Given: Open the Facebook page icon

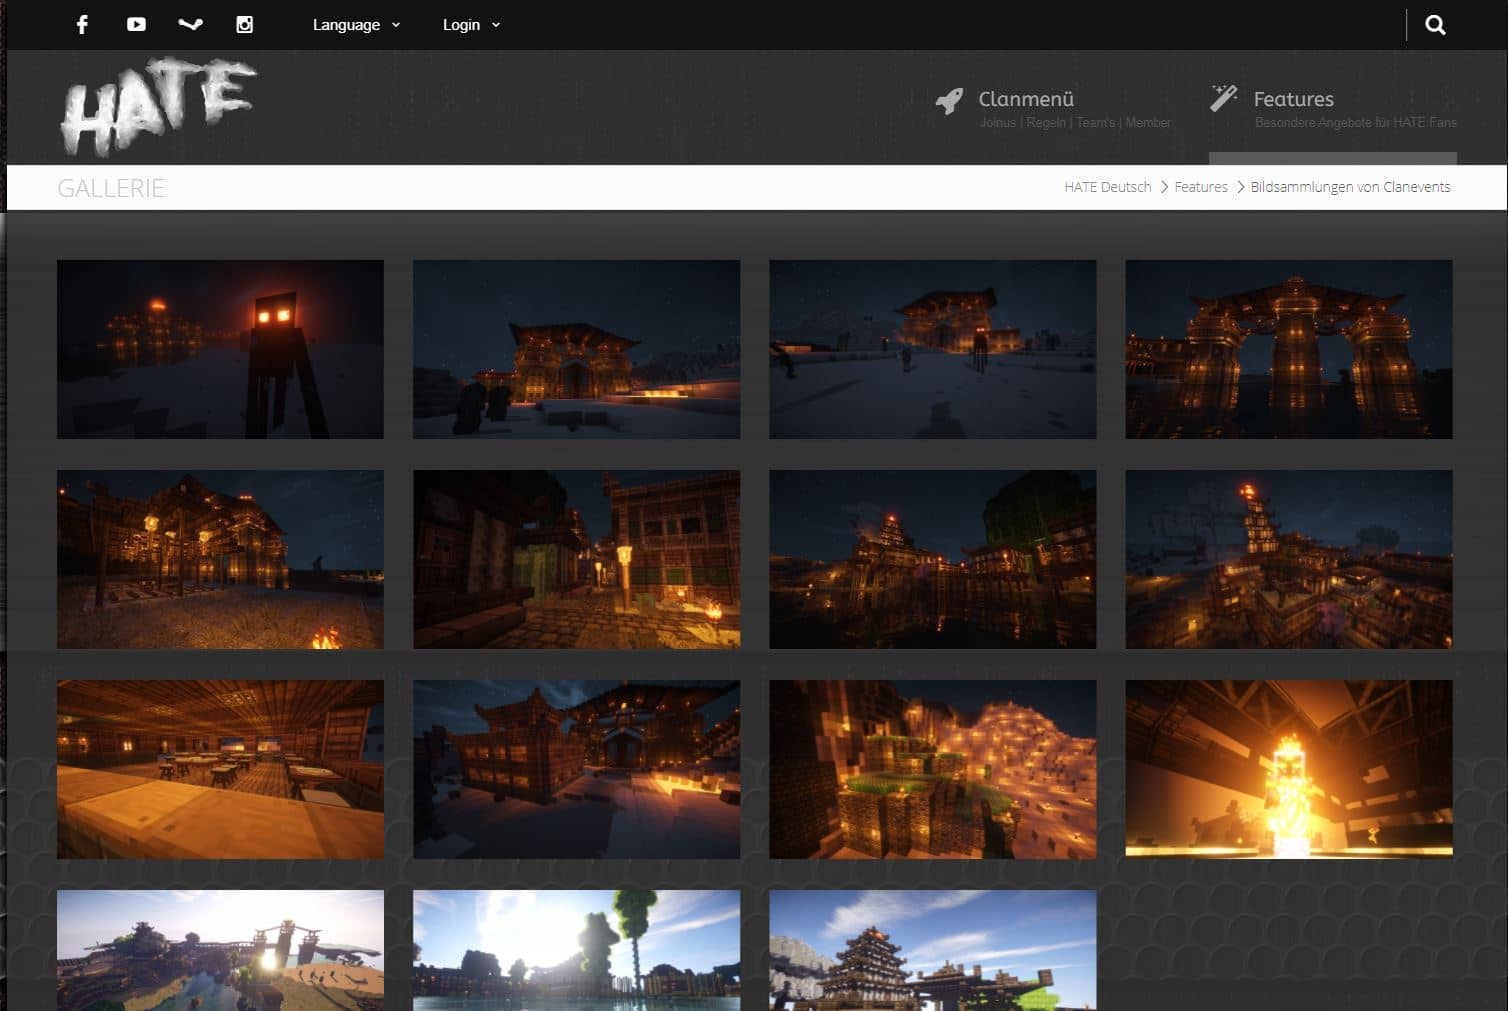Looking at the screenshot, I should click(82, 24).
